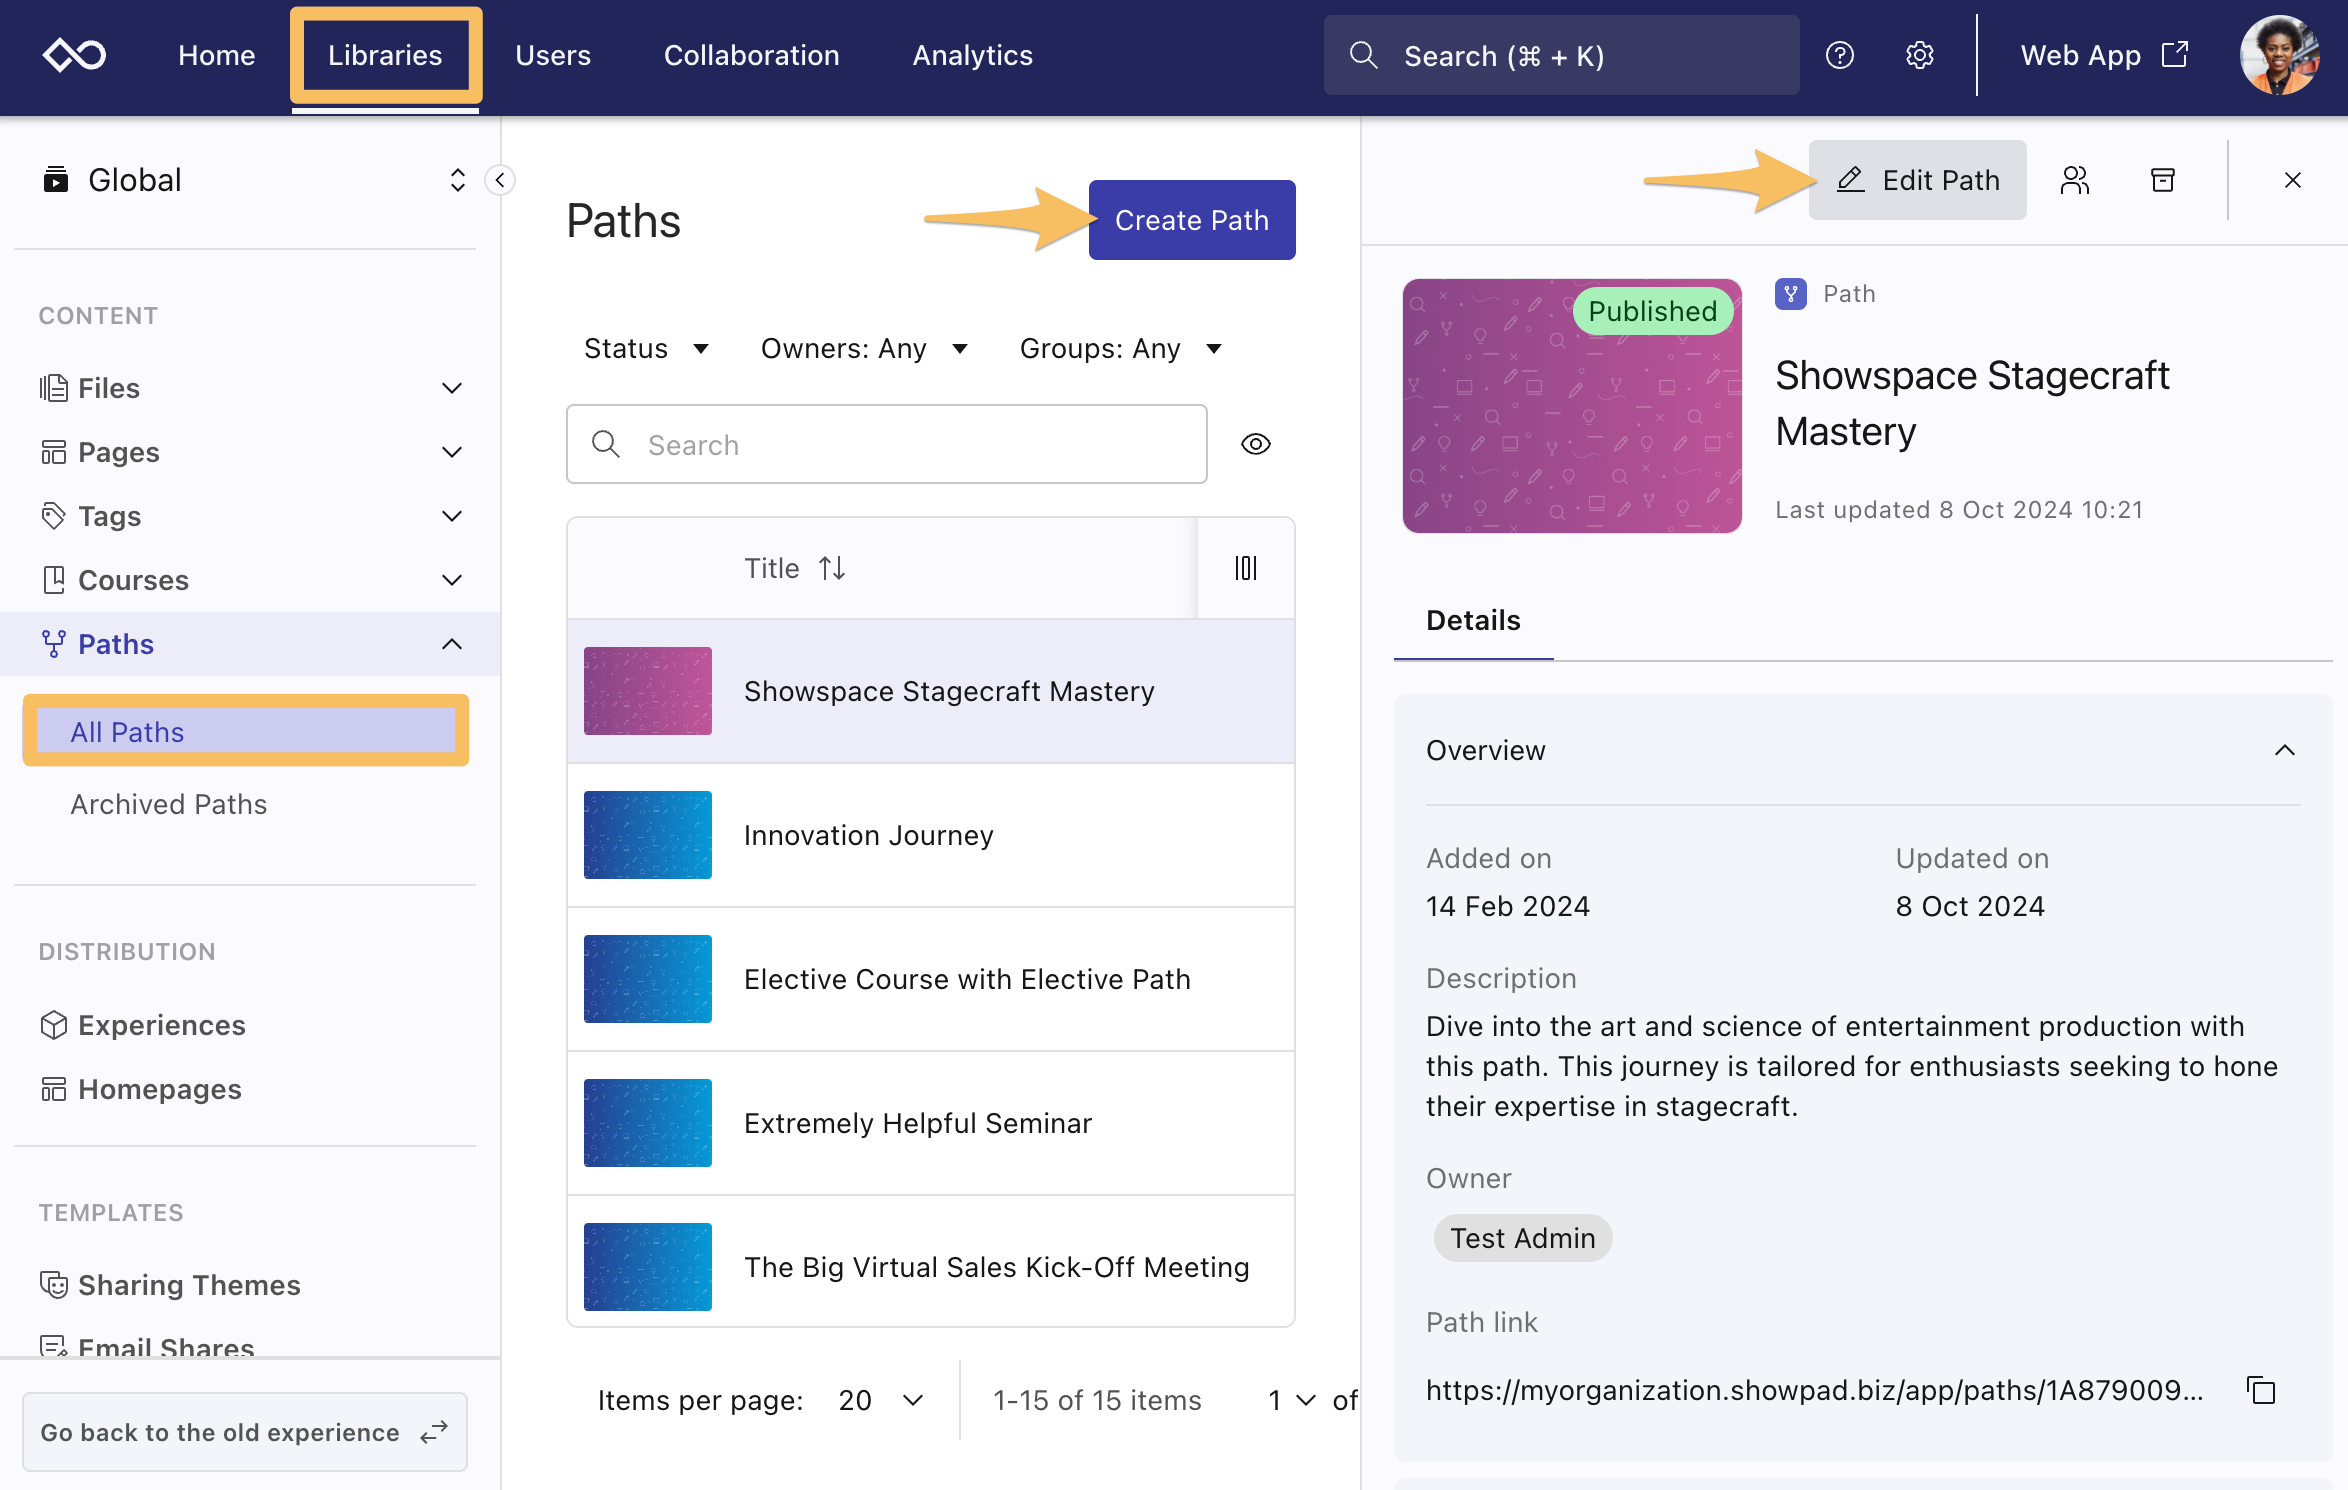
Task: Collapse the Overview section
Action: coord(2284,750)
